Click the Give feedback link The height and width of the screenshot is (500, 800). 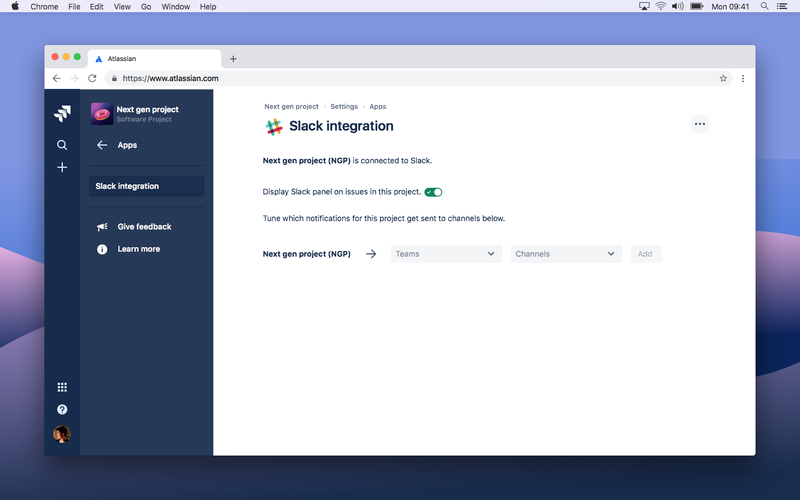point(144,227)
